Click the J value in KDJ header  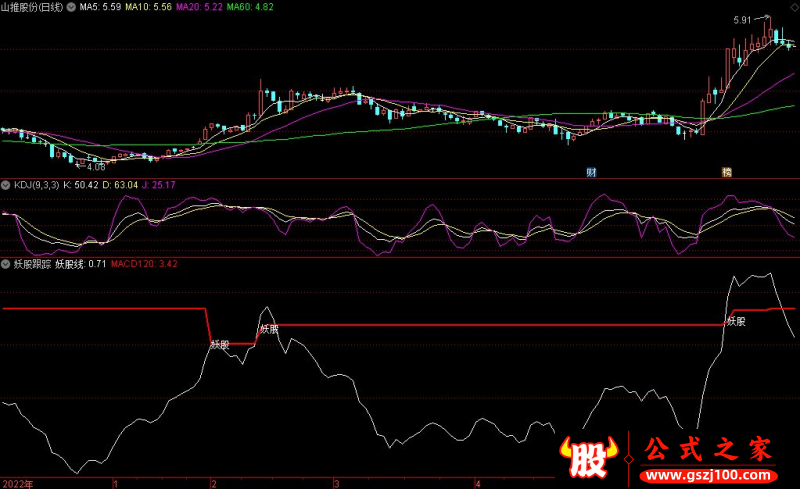[x=158, y=185]
